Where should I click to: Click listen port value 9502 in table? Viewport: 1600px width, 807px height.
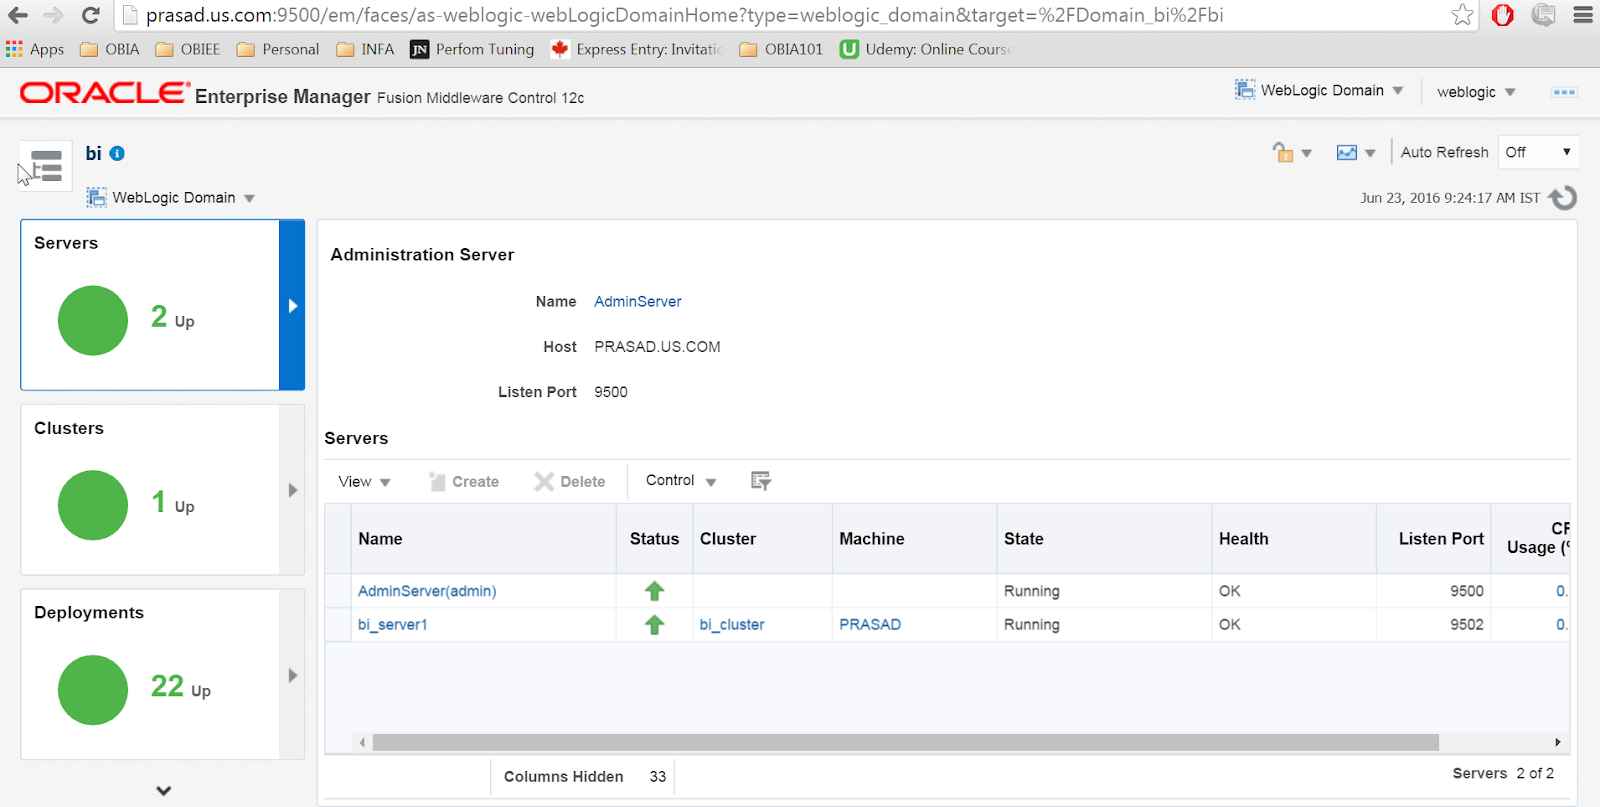[1467, 625]
